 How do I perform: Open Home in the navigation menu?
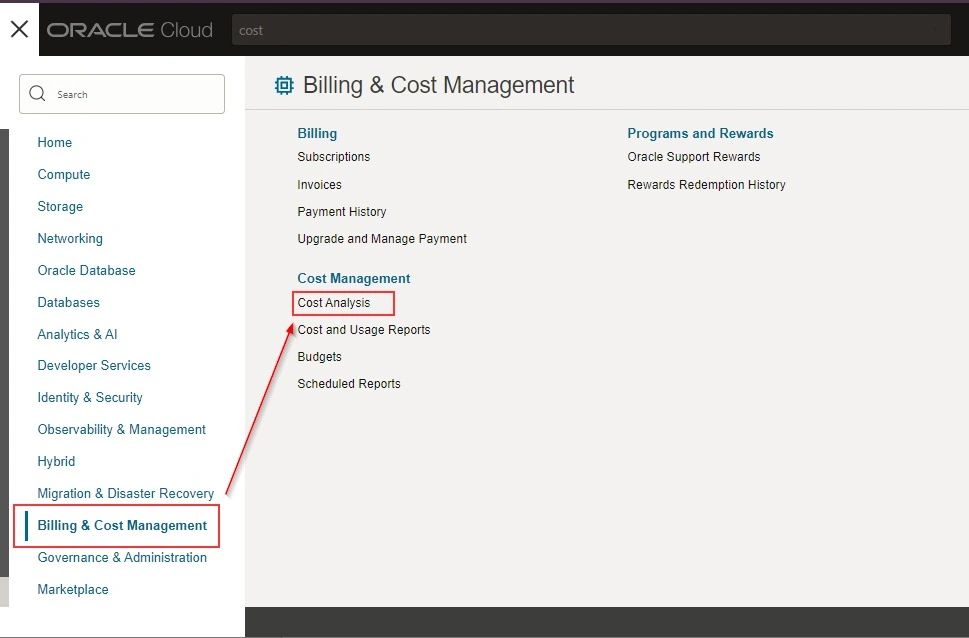pos(54,142)
